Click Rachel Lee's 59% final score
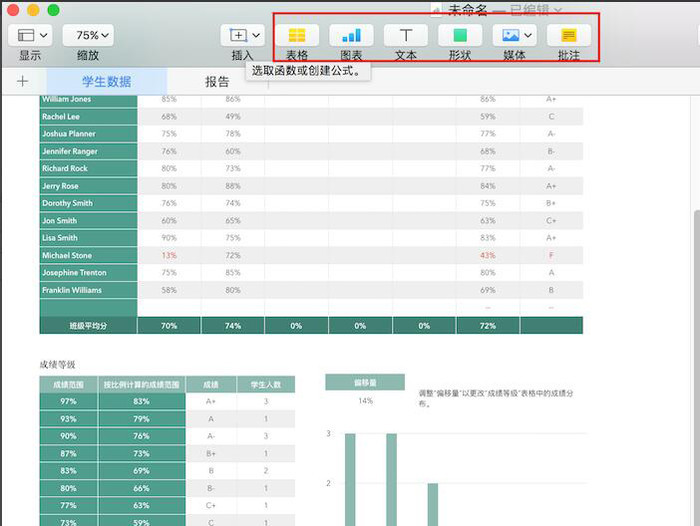700x526 pixels. (x=488, y=117)
